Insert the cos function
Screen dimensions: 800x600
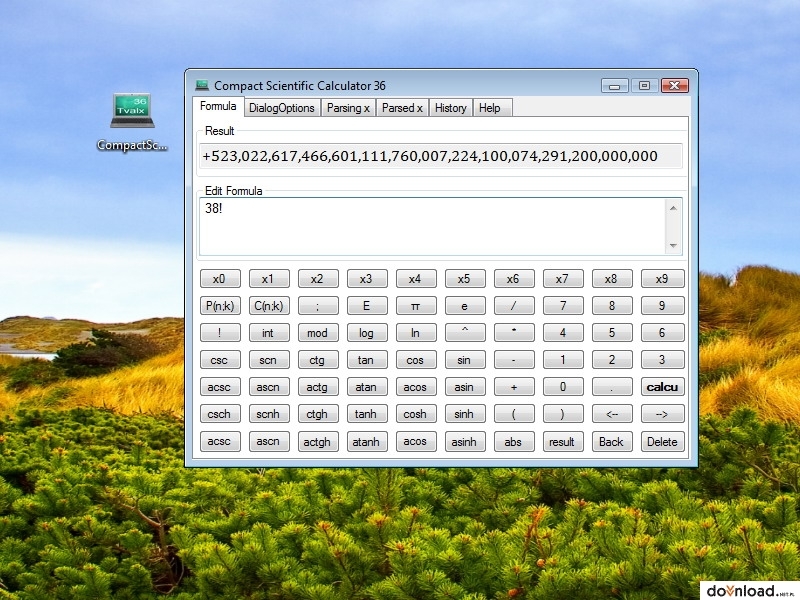(x=416, y=360)
